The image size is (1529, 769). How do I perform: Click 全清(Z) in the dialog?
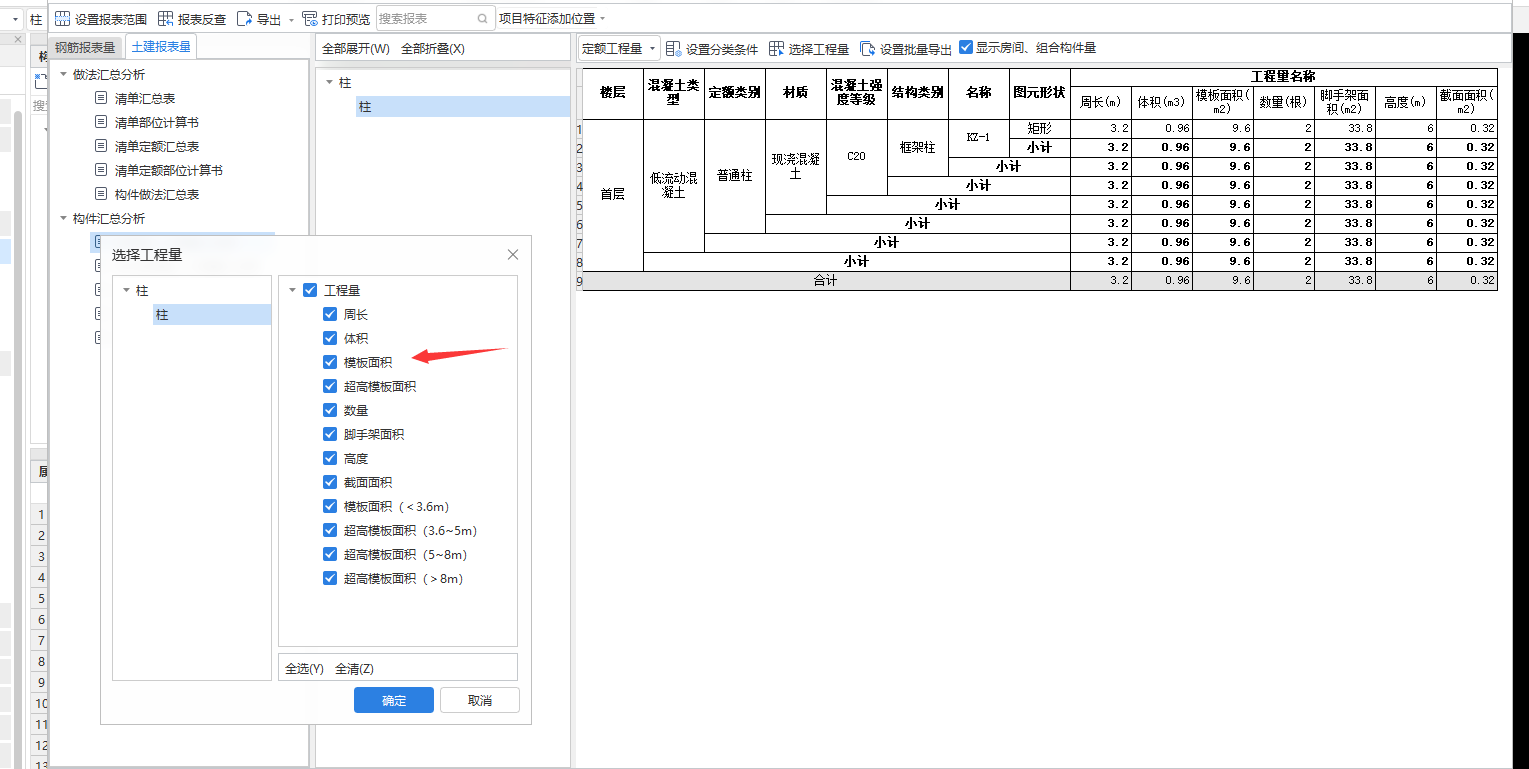coord(354,669)
